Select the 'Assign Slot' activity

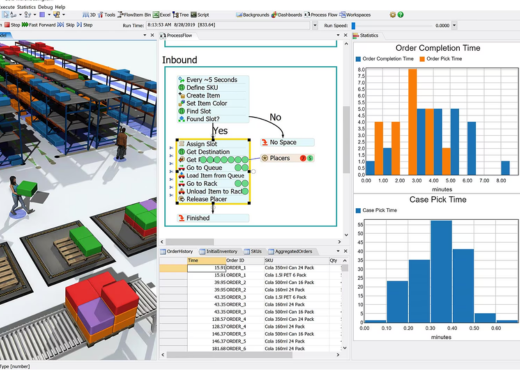213,144
